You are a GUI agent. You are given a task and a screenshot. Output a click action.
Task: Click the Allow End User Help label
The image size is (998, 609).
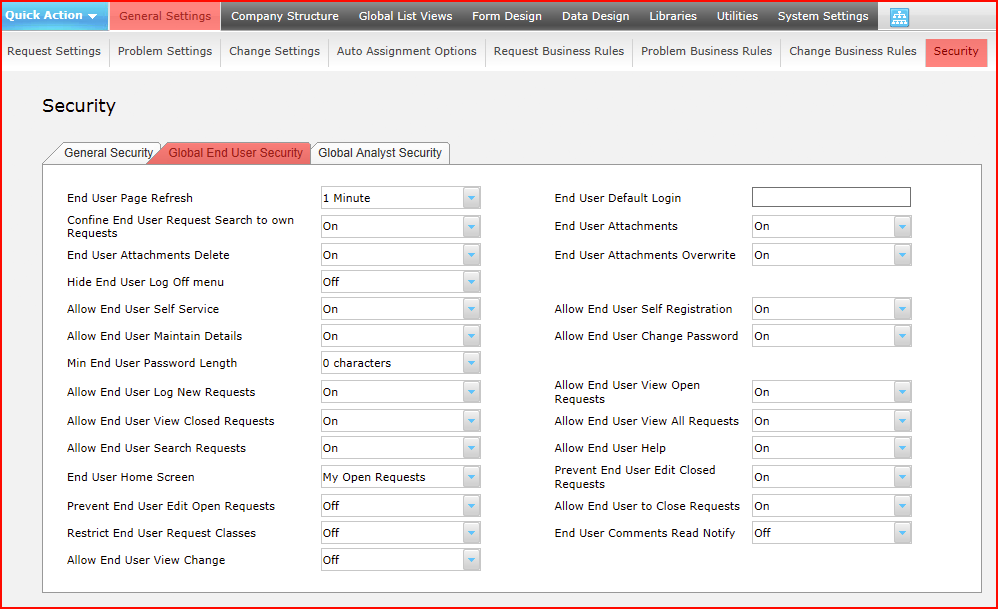click(610, 448)
